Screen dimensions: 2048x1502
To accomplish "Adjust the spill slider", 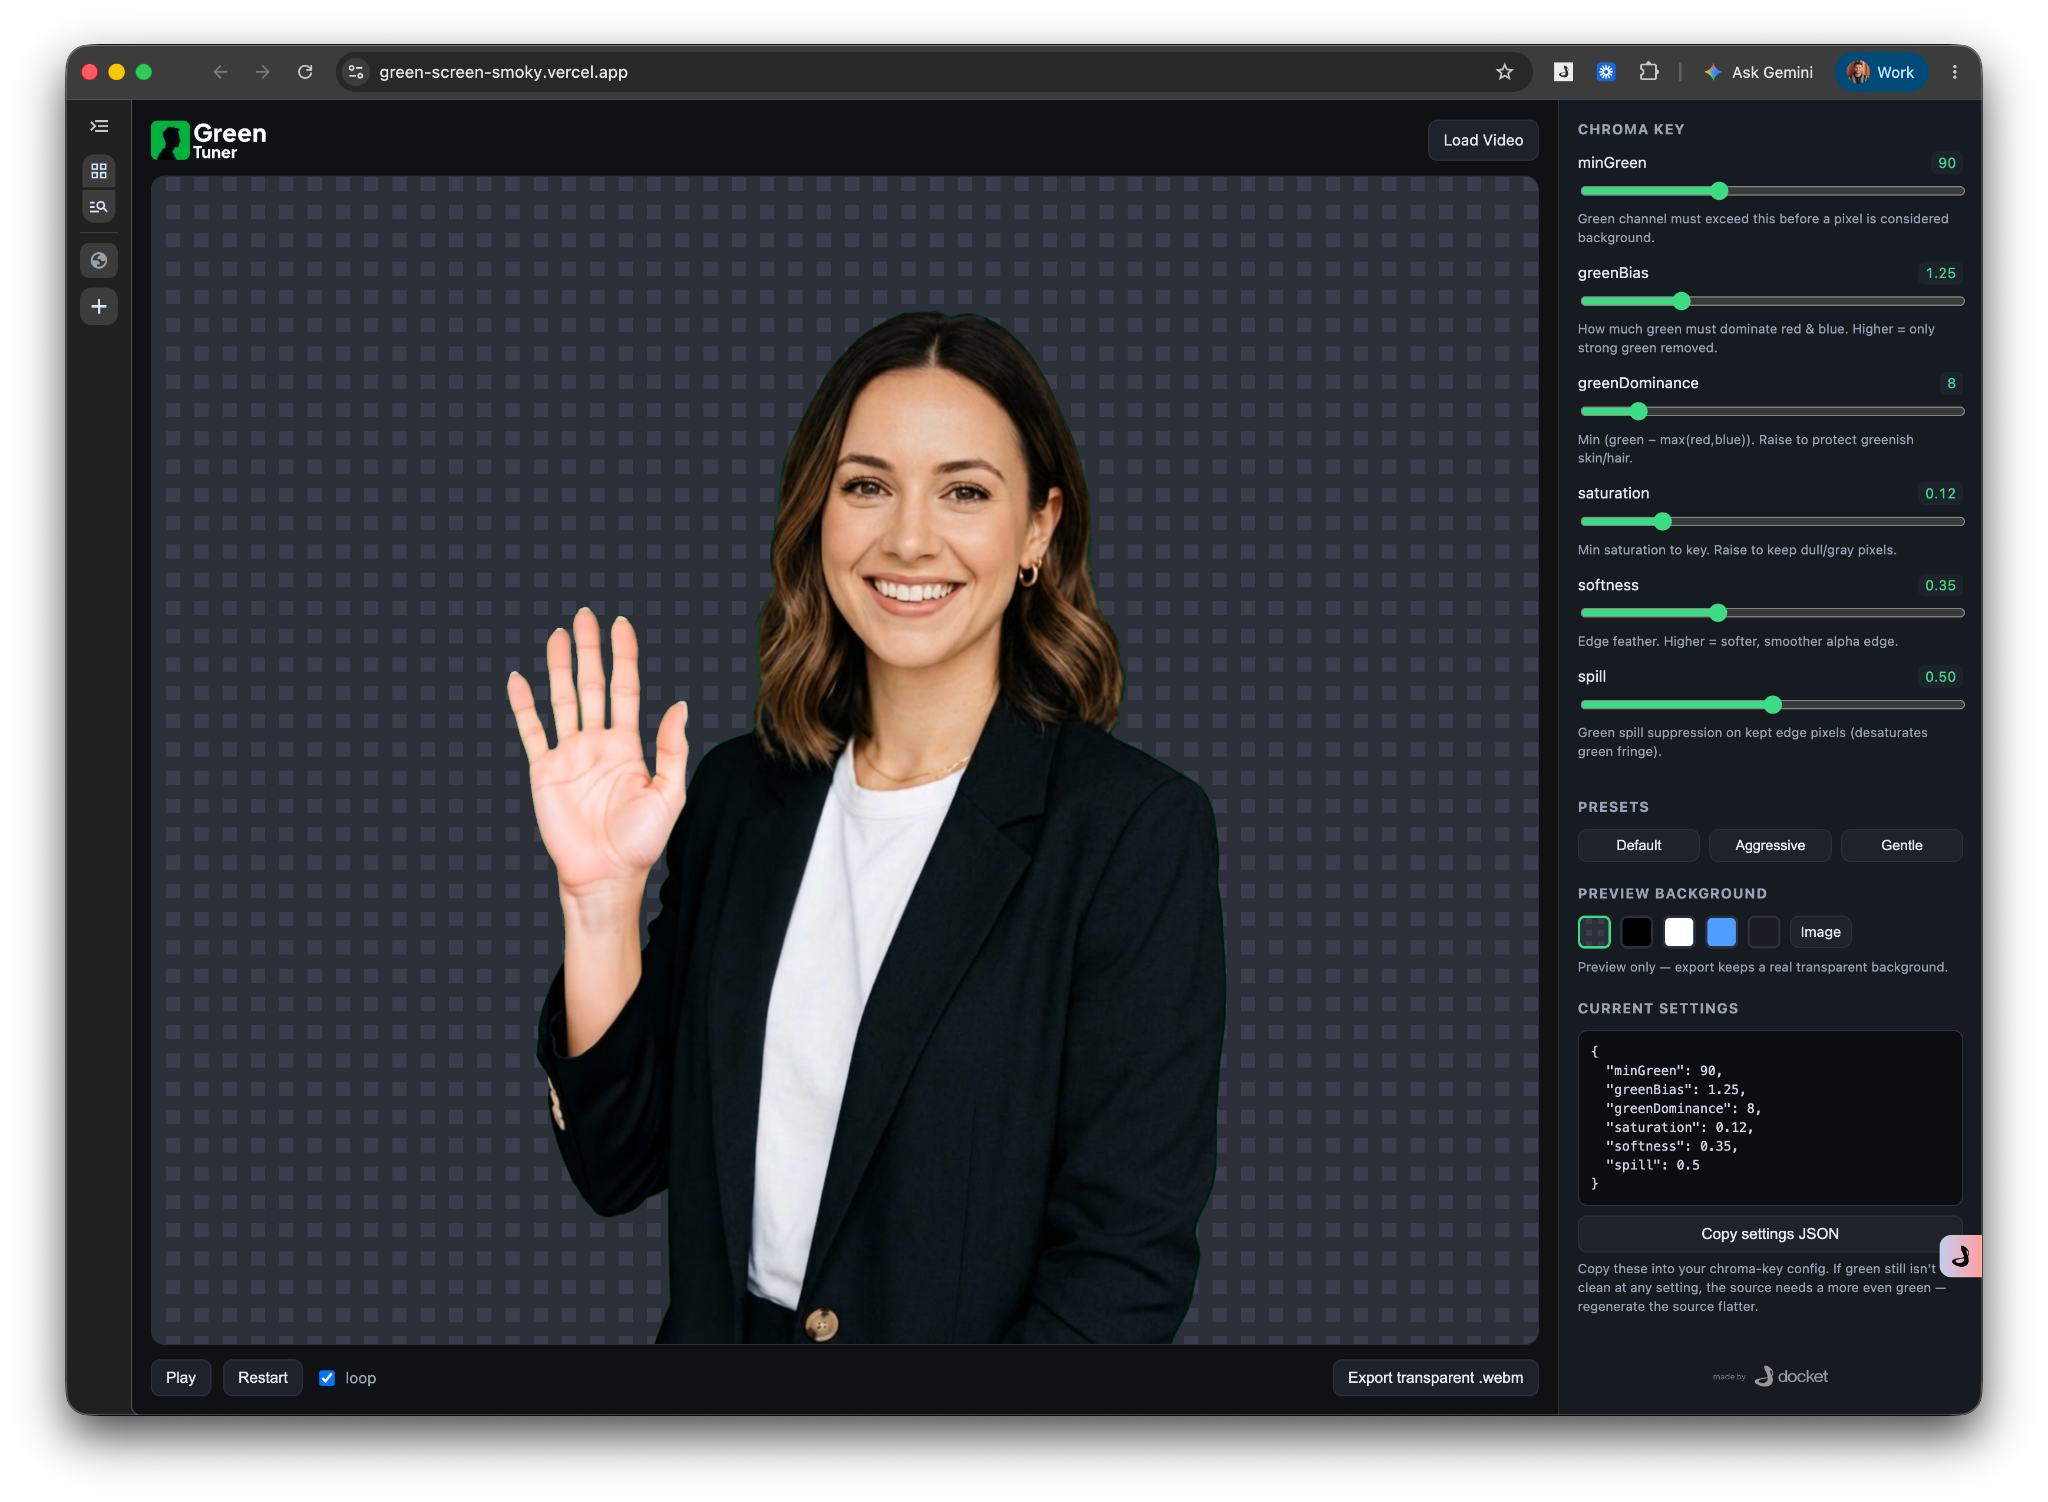I will pos(1771,705).
